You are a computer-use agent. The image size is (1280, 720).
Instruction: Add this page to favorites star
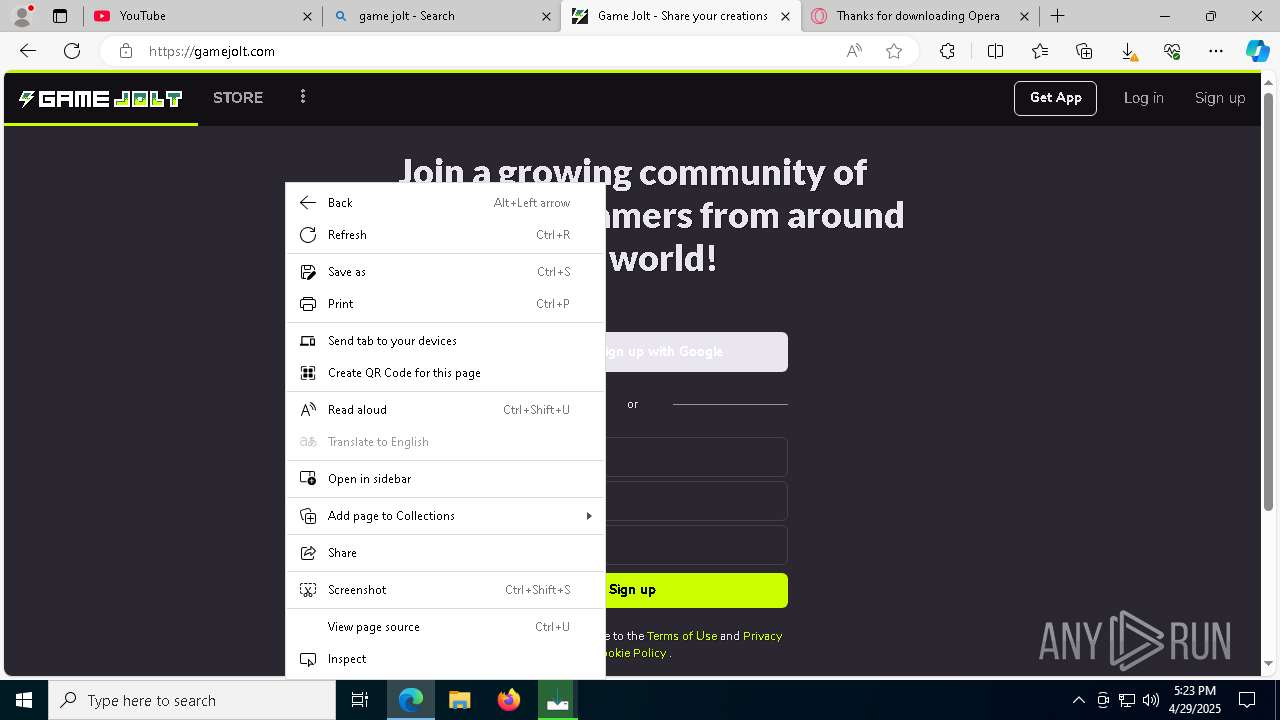[x=894, y=51]
